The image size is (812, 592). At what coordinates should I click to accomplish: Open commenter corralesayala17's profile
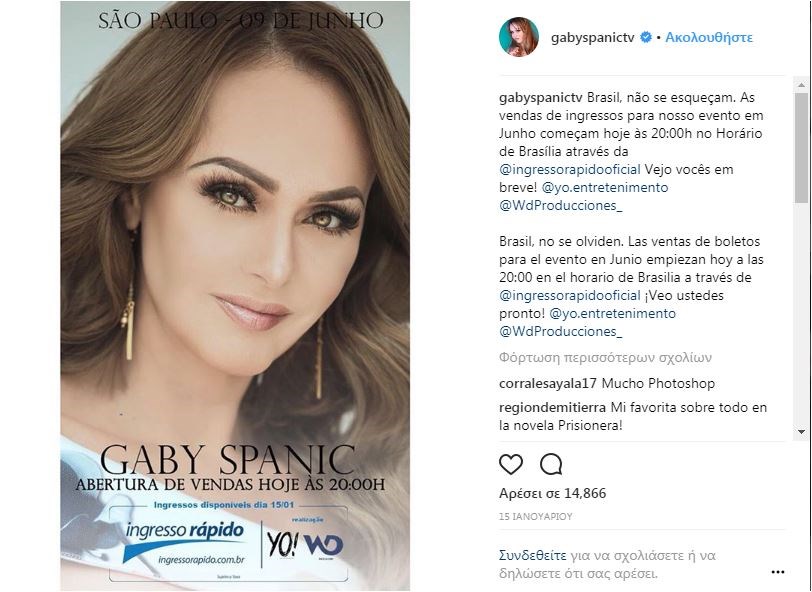(548, 384)
